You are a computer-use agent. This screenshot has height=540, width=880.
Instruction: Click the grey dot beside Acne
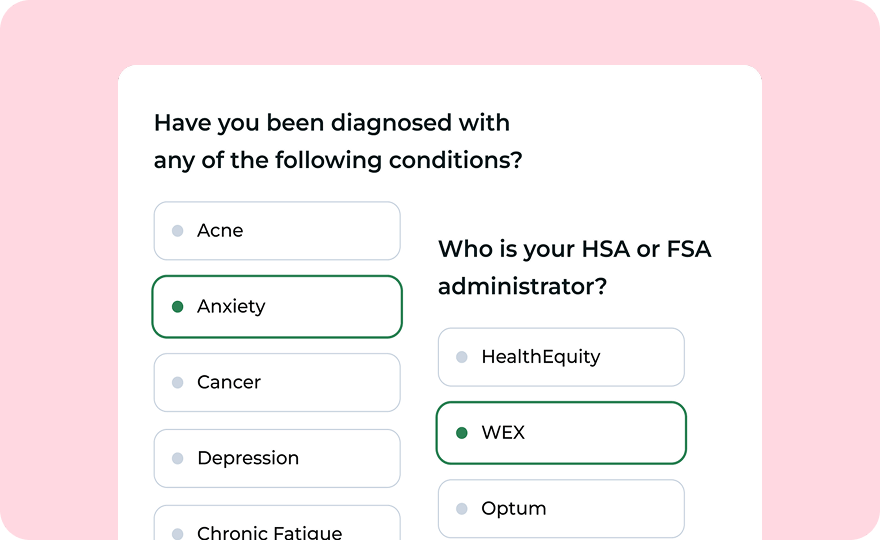[178, 231]
